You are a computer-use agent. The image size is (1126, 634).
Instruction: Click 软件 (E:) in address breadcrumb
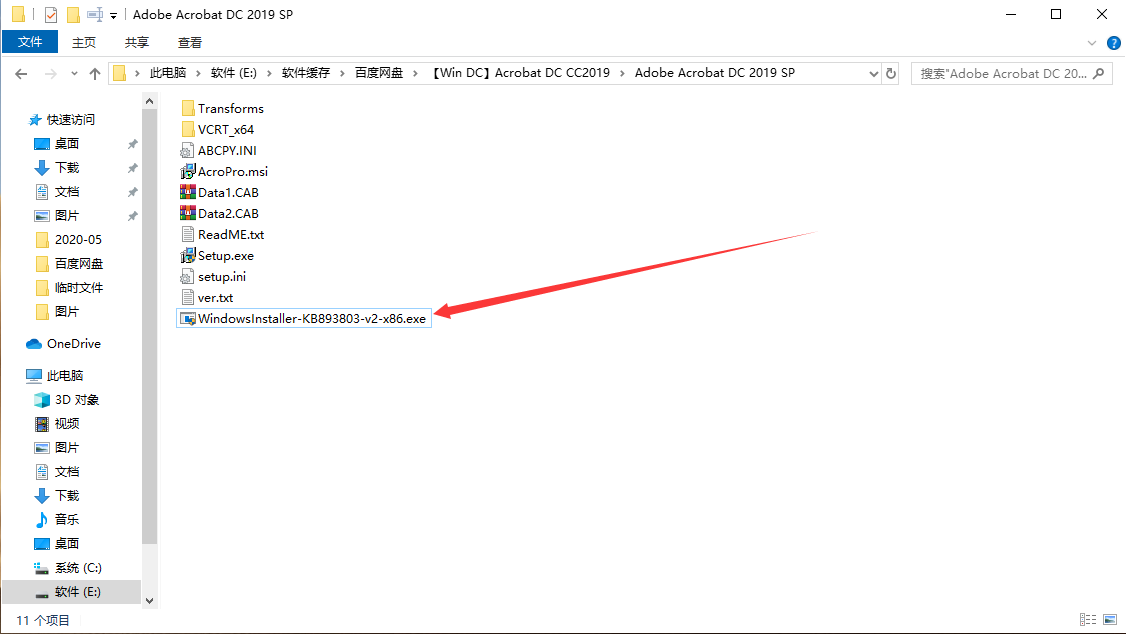(x=233, y=73)
